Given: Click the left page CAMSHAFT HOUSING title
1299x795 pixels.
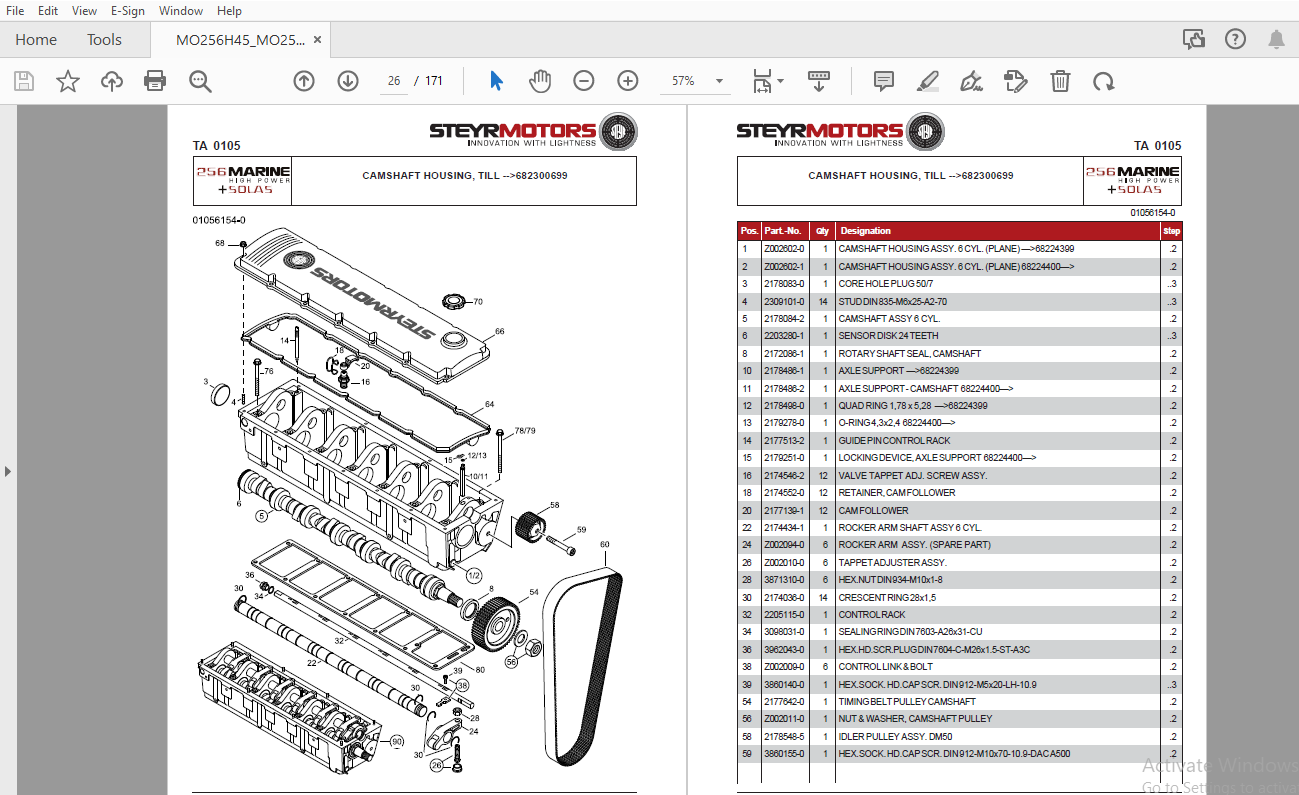Looking at the screenshot, I should click(x=464, y=176).
